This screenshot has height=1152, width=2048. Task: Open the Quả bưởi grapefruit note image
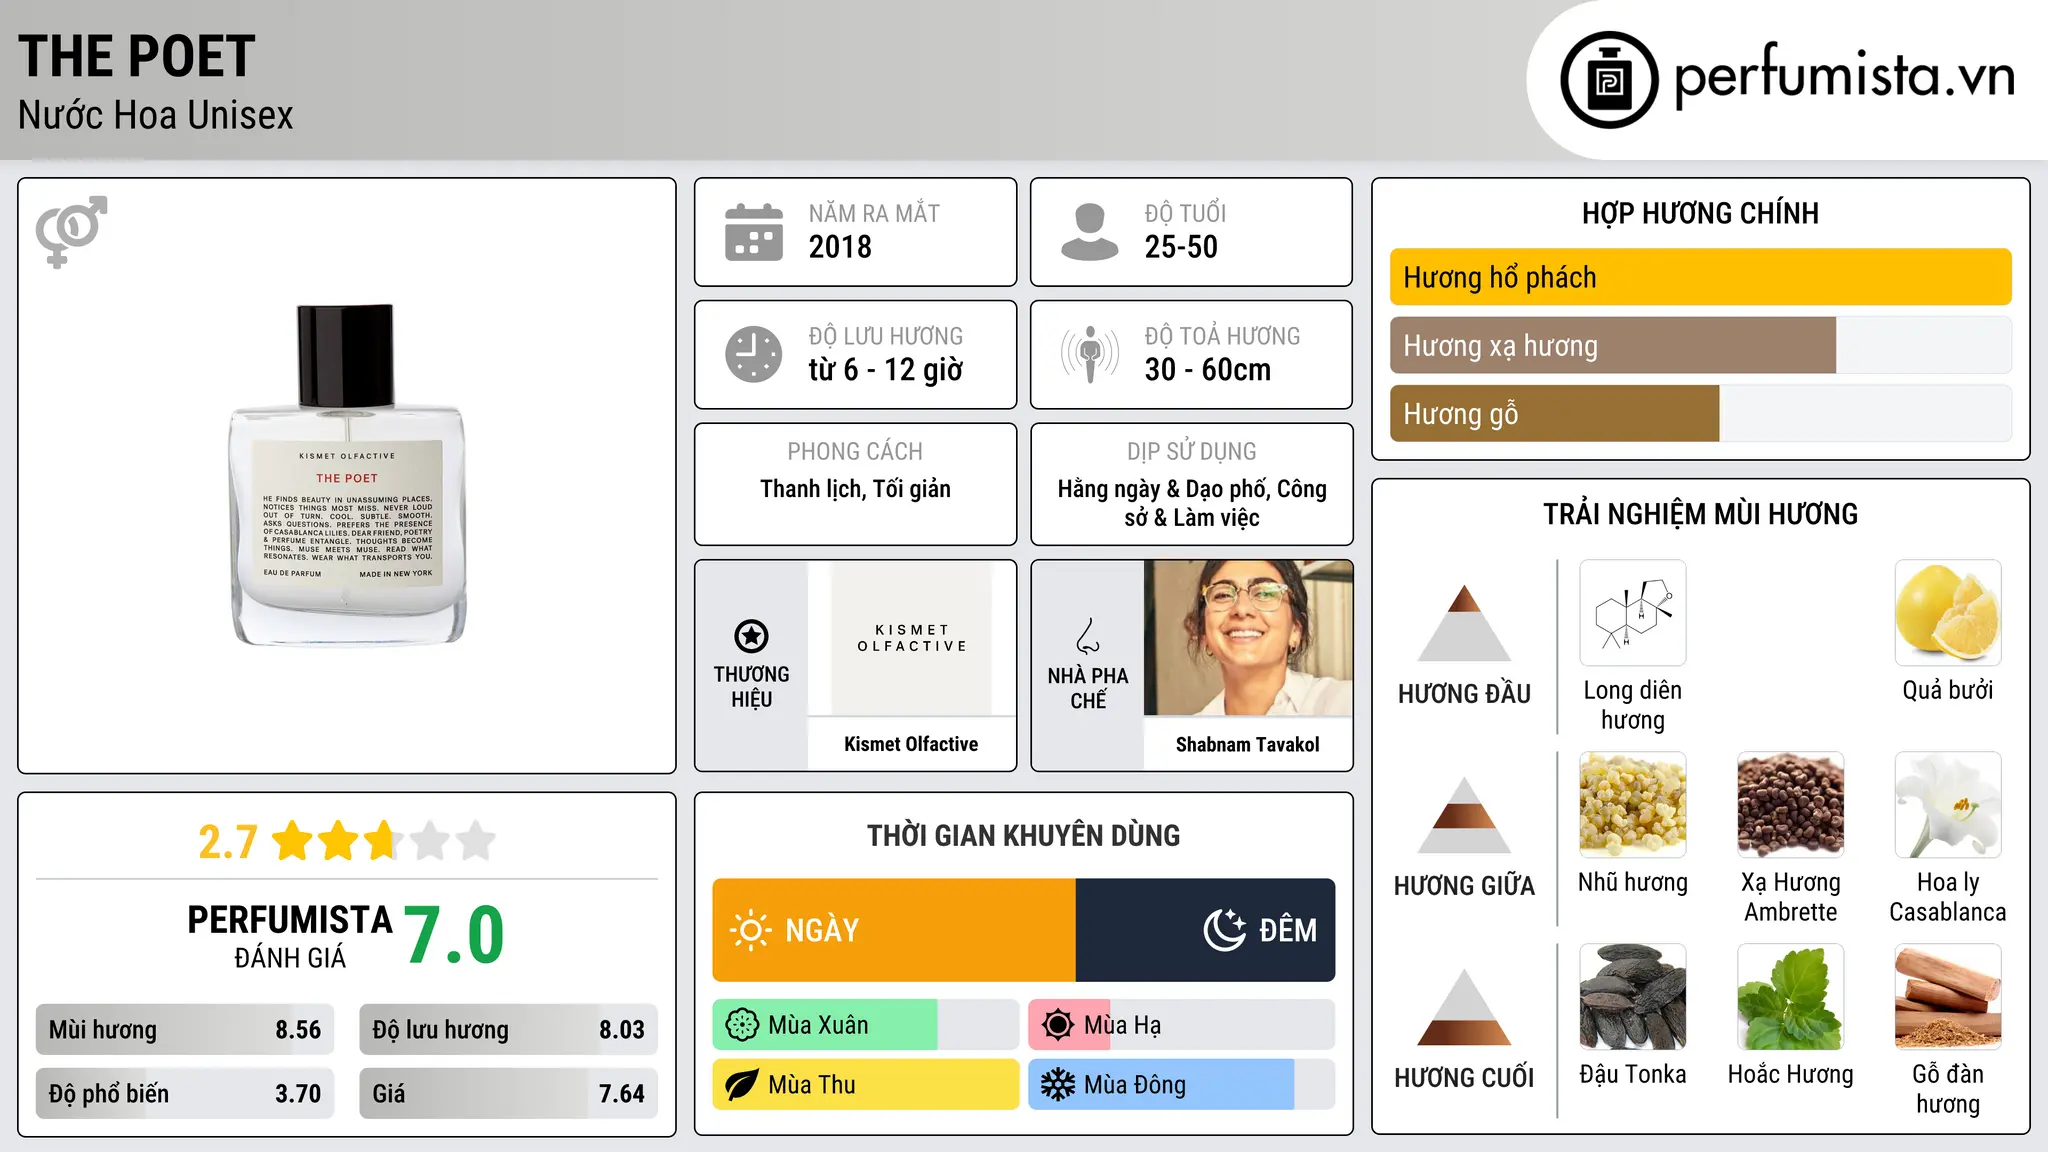[1948, 613]
